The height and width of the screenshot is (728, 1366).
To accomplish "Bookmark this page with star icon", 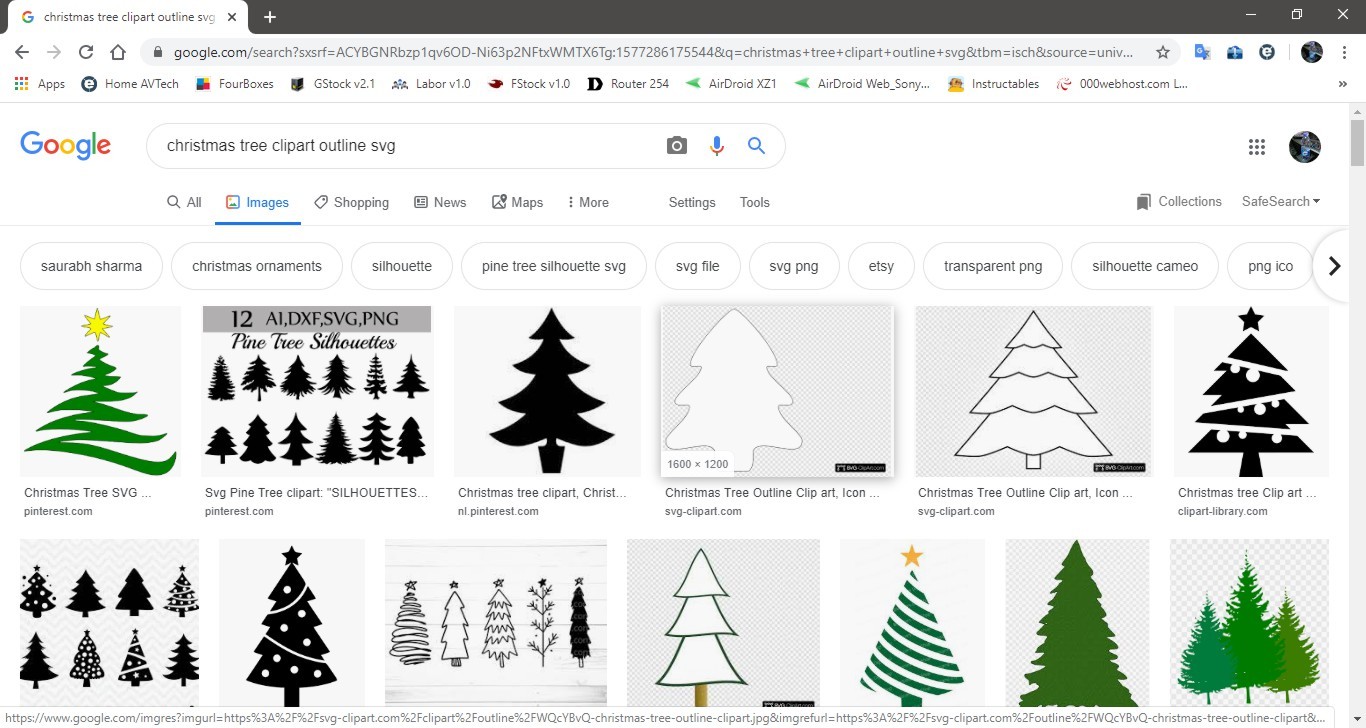I will click(1163, 53).
